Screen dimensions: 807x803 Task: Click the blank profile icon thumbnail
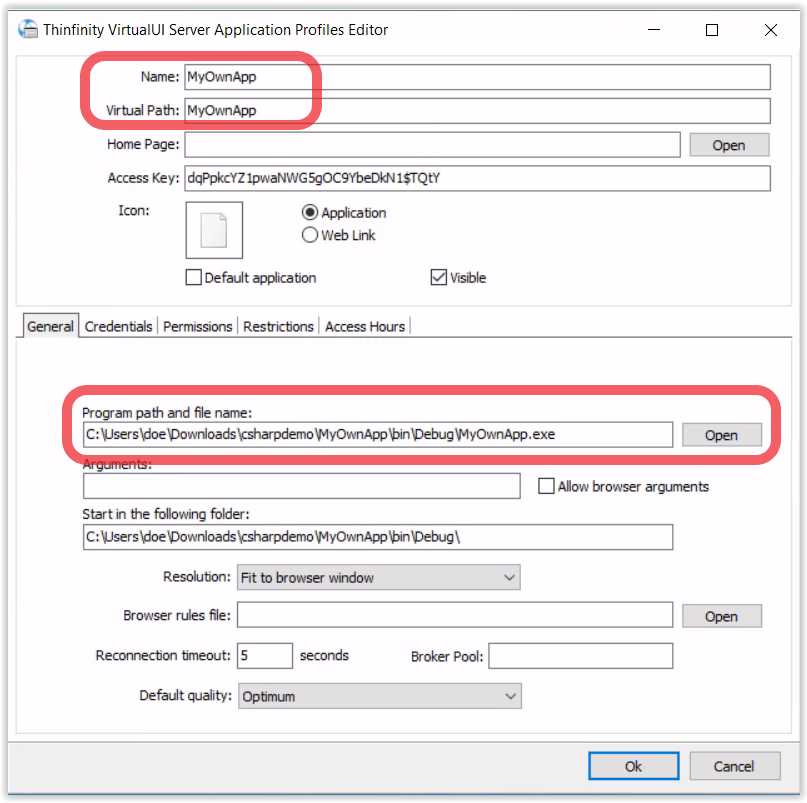(214, 230)
